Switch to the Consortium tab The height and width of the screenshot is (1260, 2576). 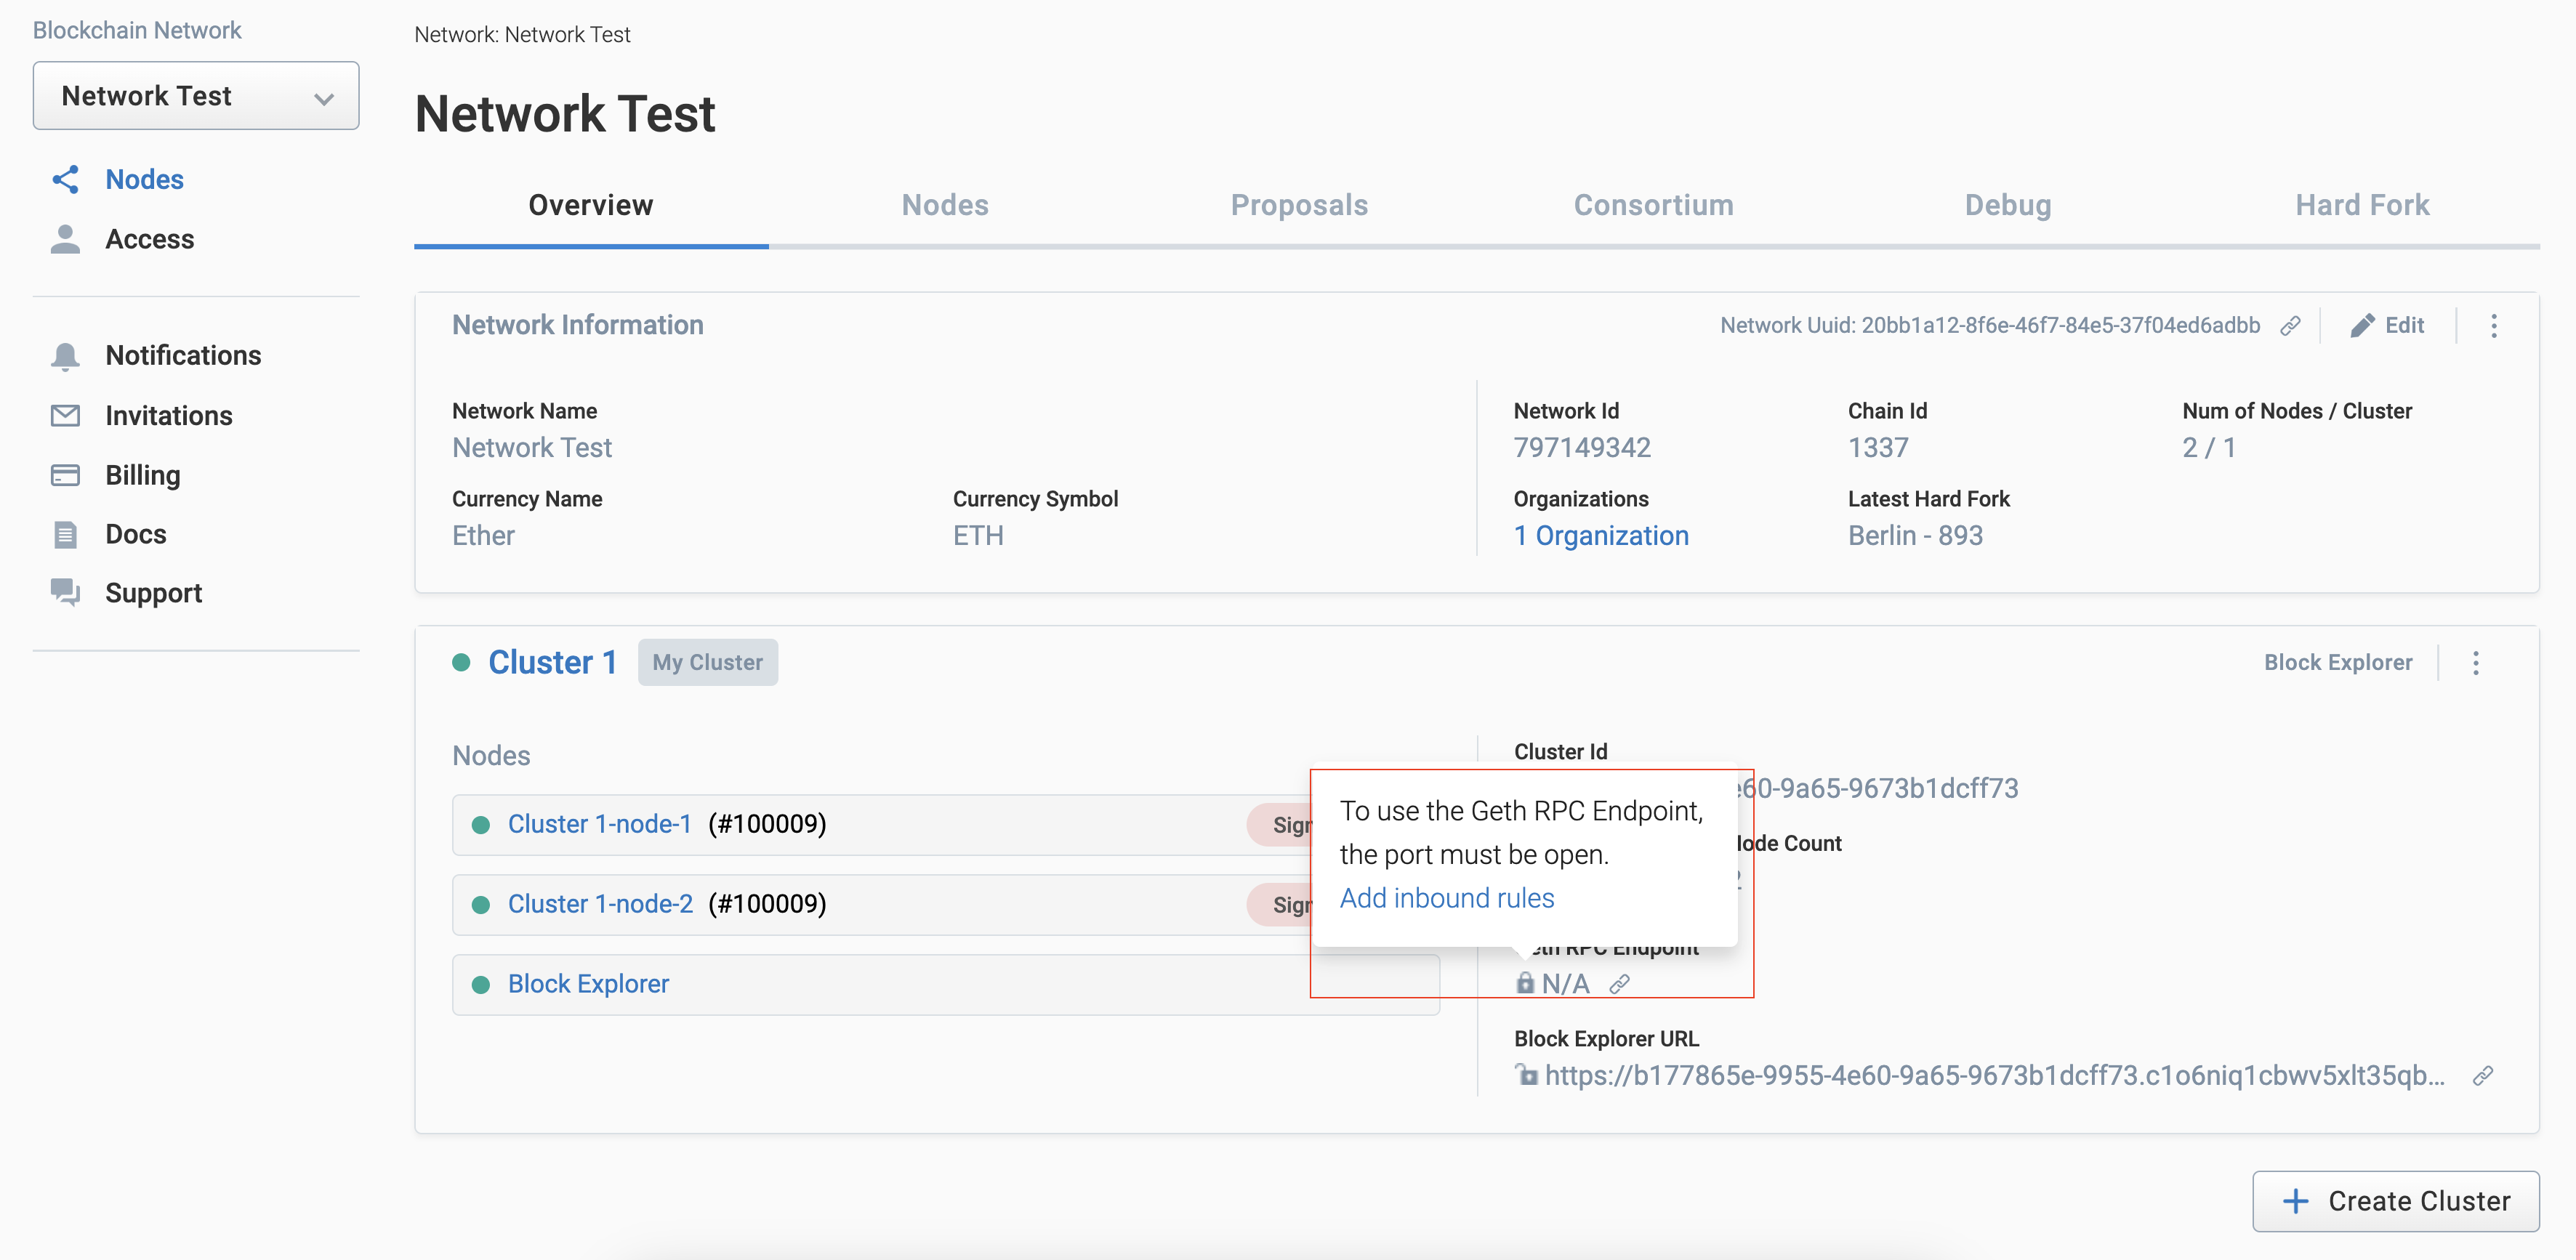pos(1653,206)
